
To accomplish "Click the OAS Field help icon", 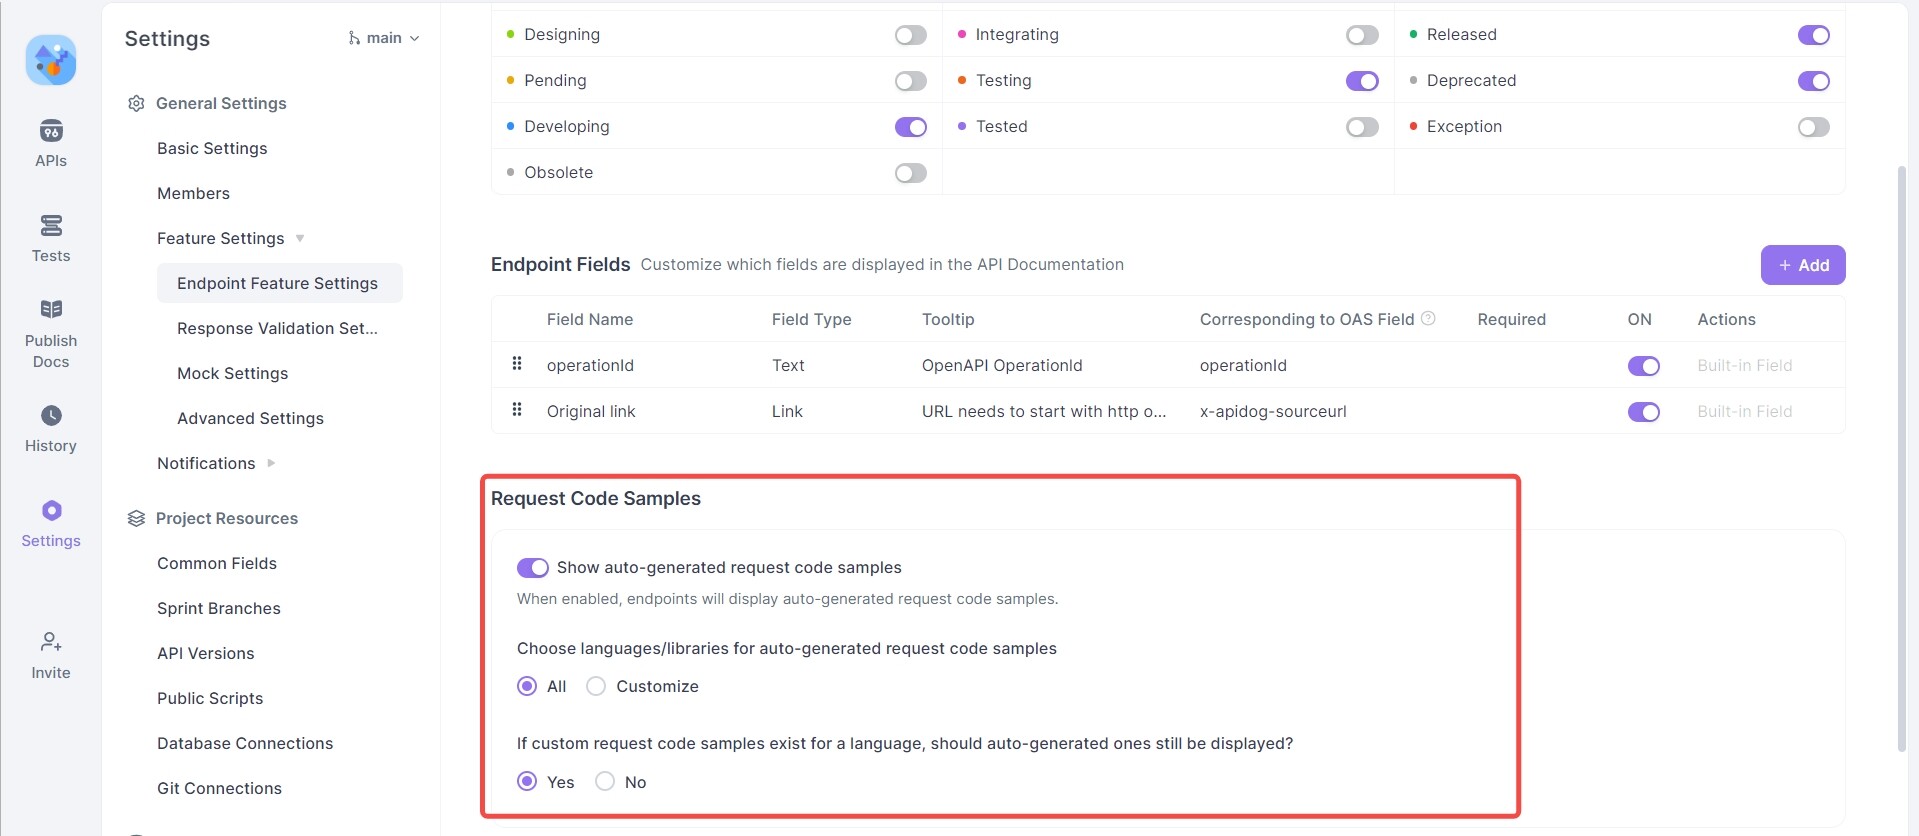I will click(1428, 318).
